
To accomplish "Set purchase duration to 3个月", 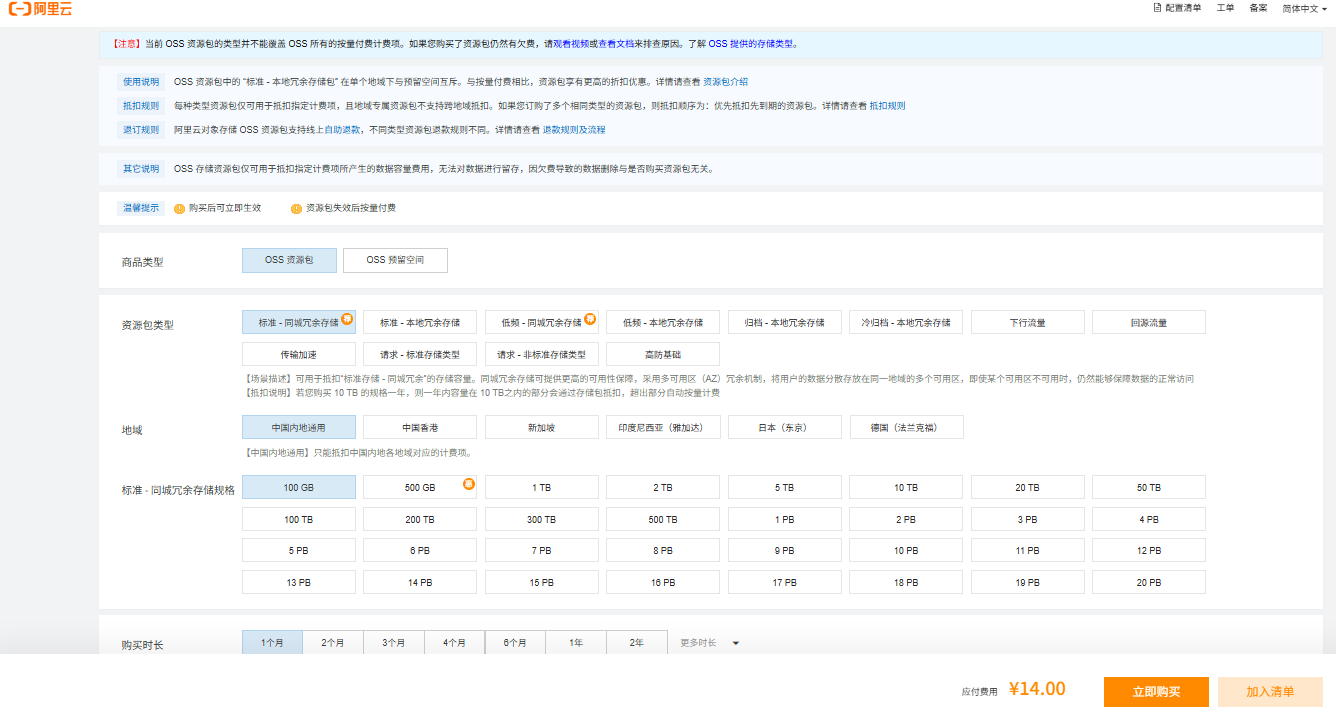I will click(394, 643).
